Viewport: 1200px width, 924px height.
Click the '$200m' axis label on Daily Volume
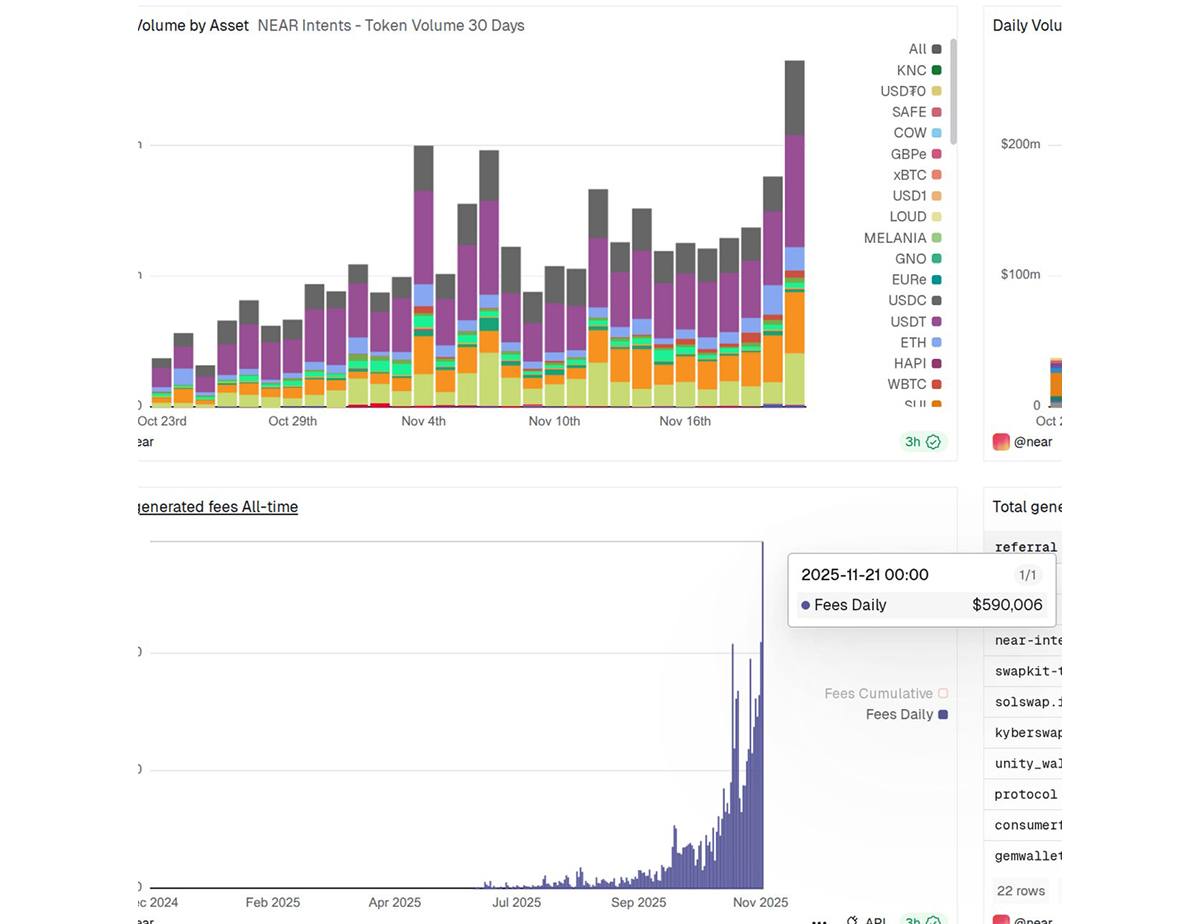tap(1020, 144)
